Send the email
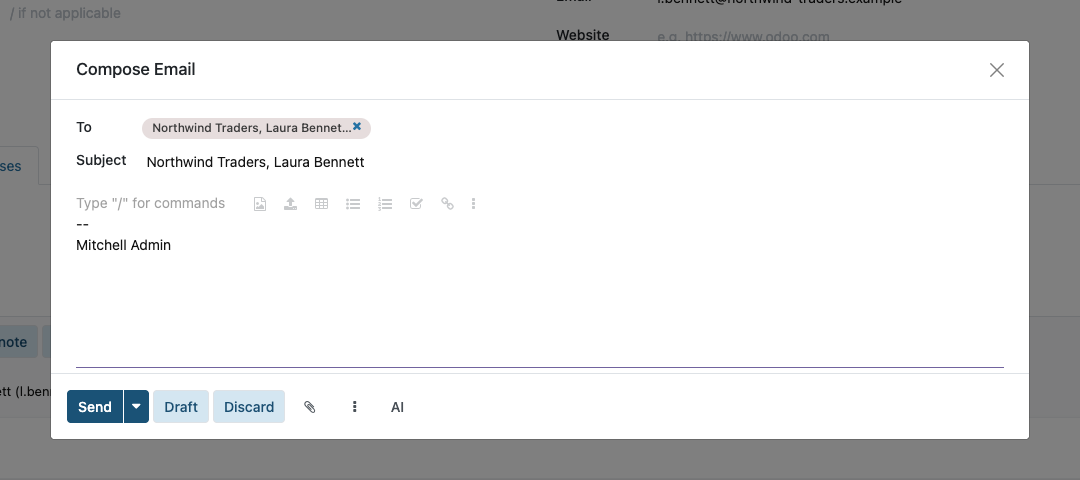 95,407
